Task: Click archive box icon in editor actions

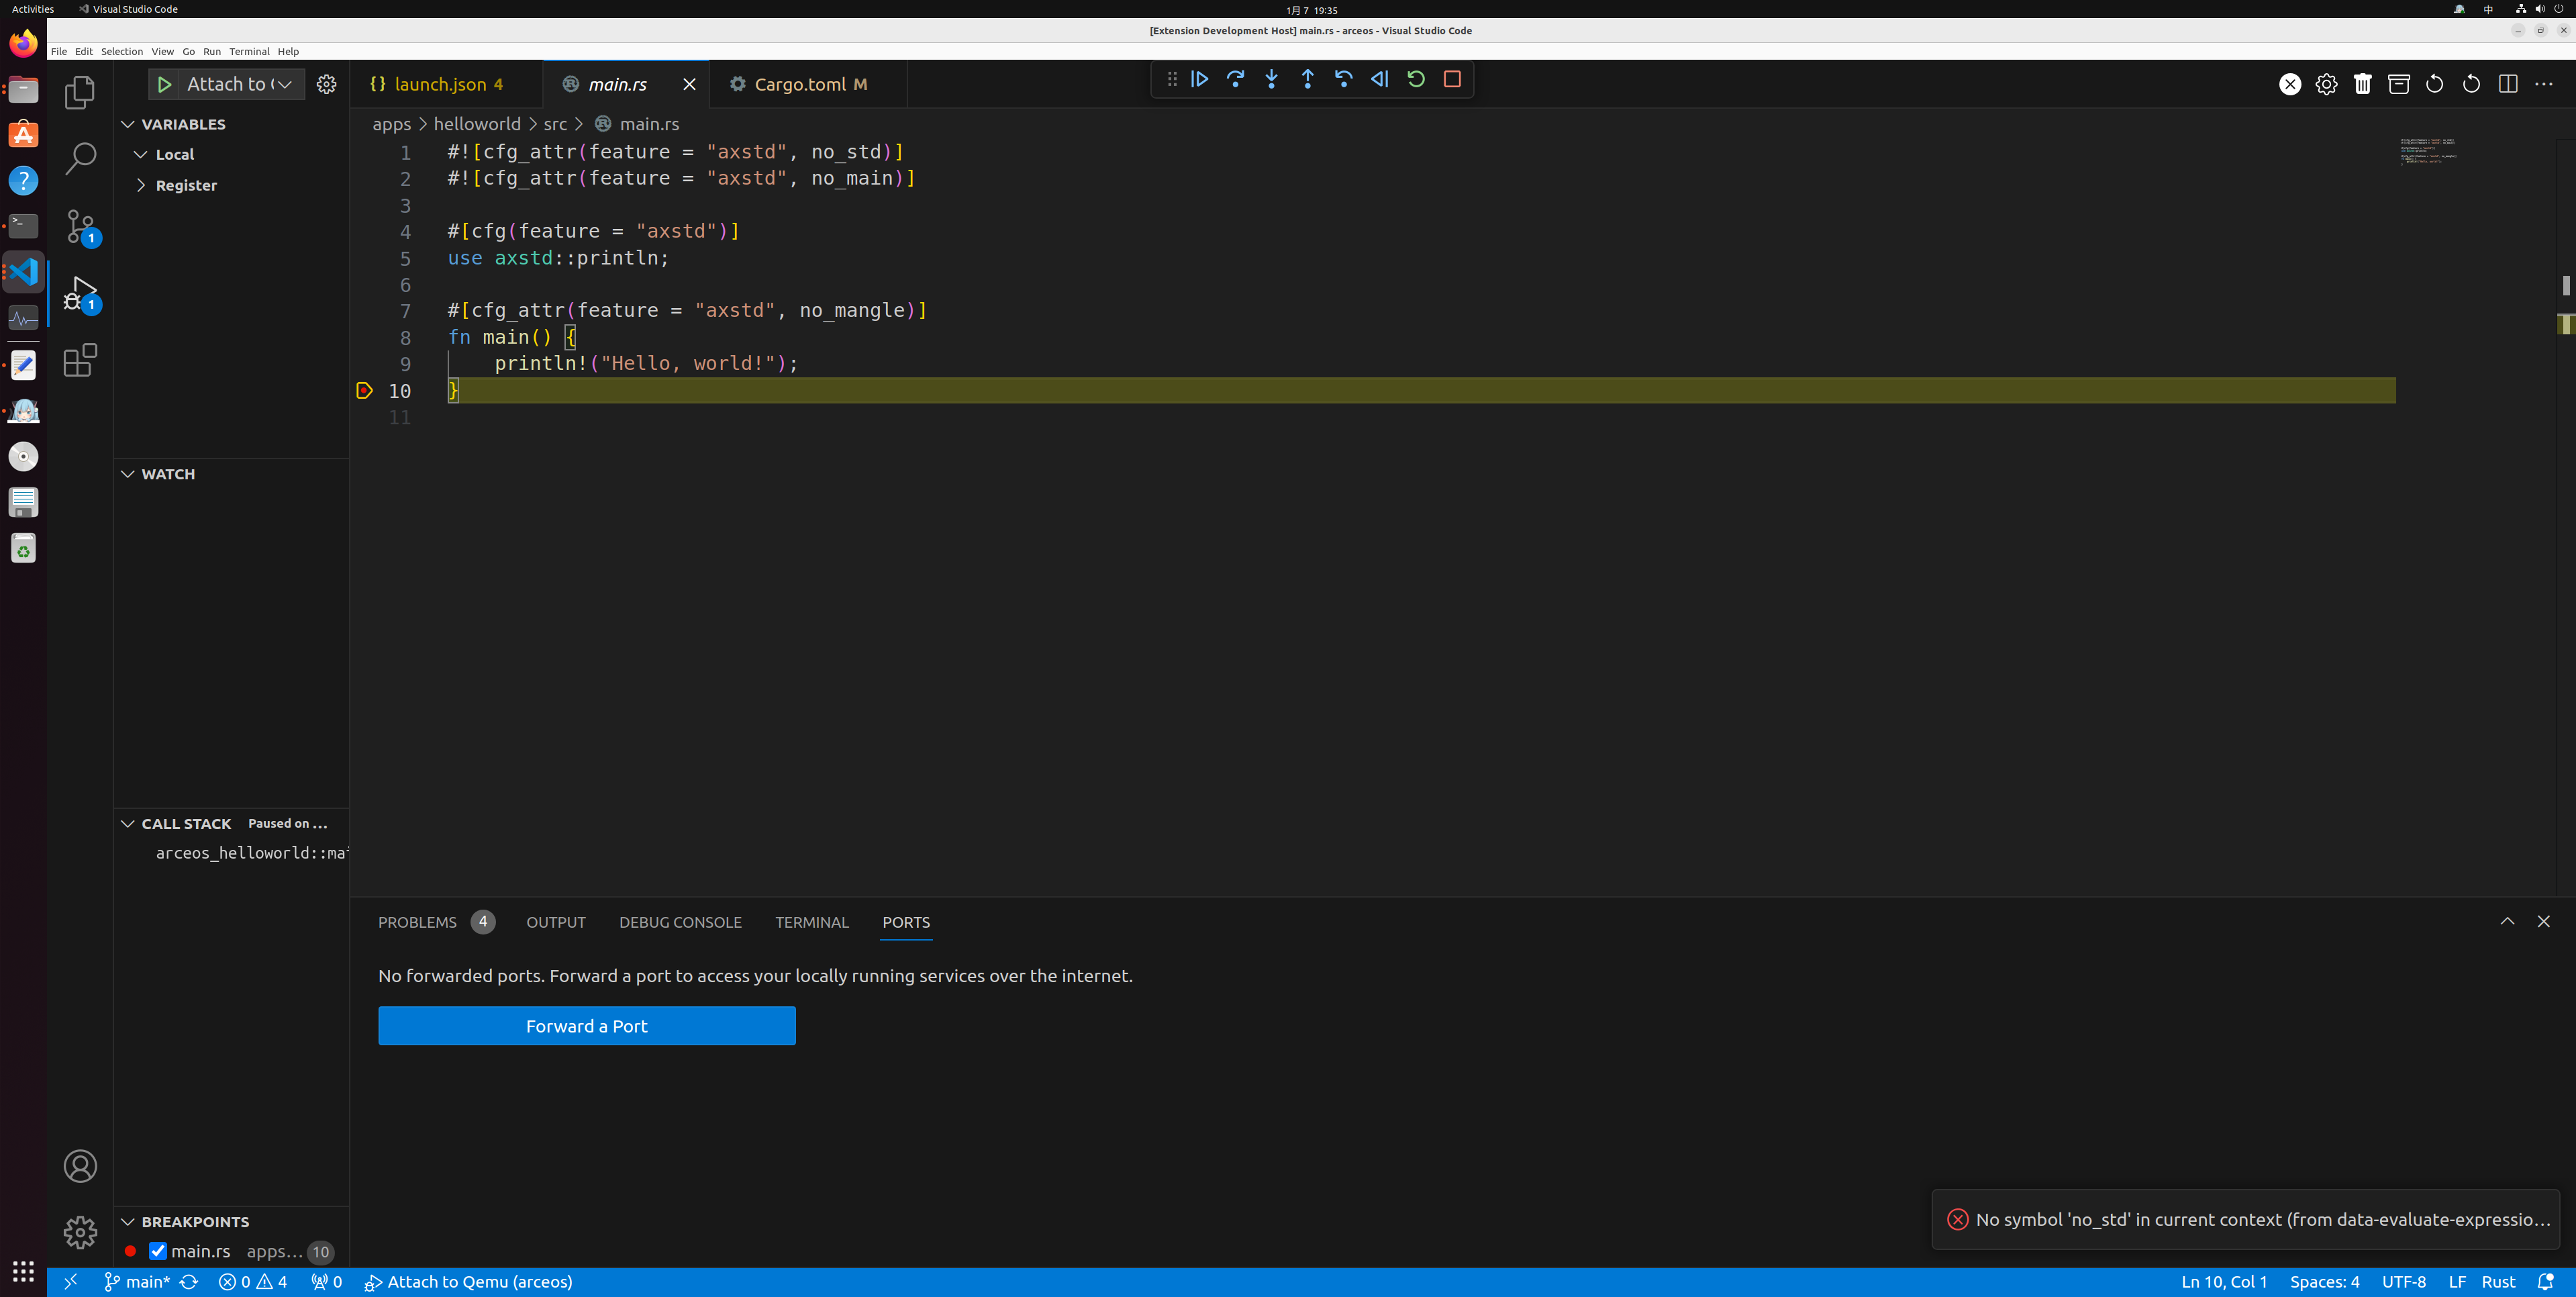Action: (x=2399, y=84)
